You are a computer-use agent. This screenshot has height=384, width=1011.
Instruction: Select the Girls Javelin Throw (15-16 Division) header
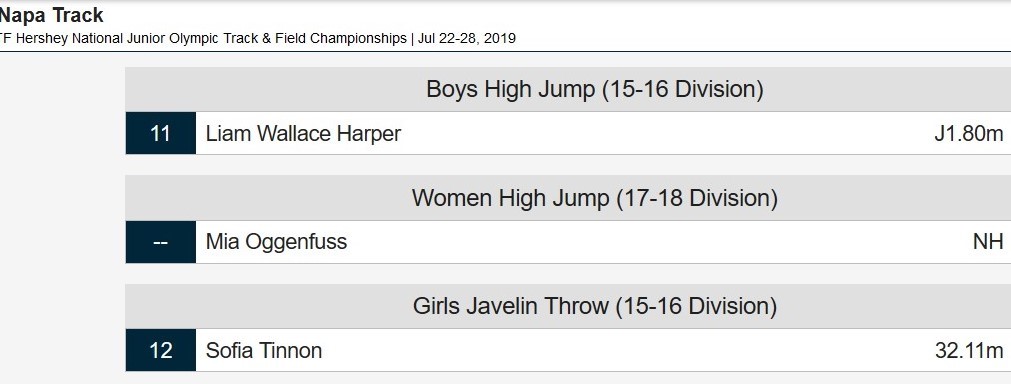coord(594,306)
